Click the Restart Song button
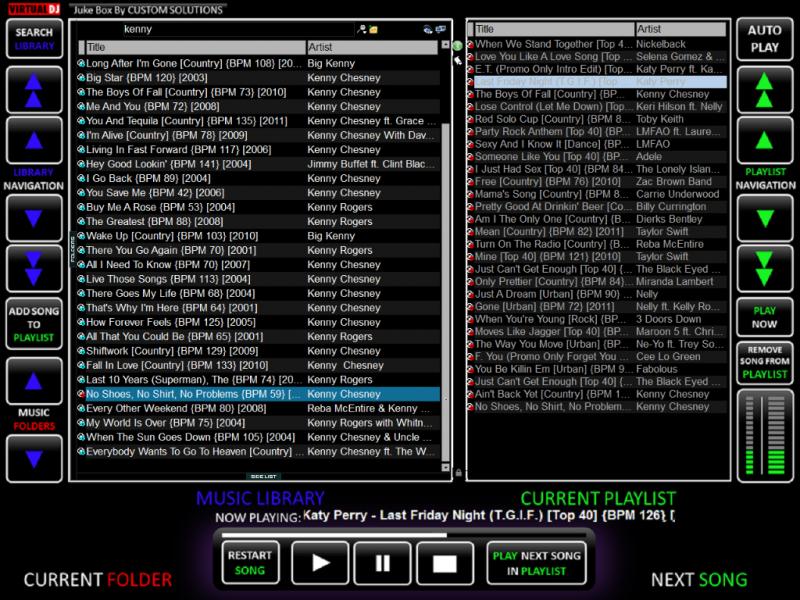 pos(250,563)
